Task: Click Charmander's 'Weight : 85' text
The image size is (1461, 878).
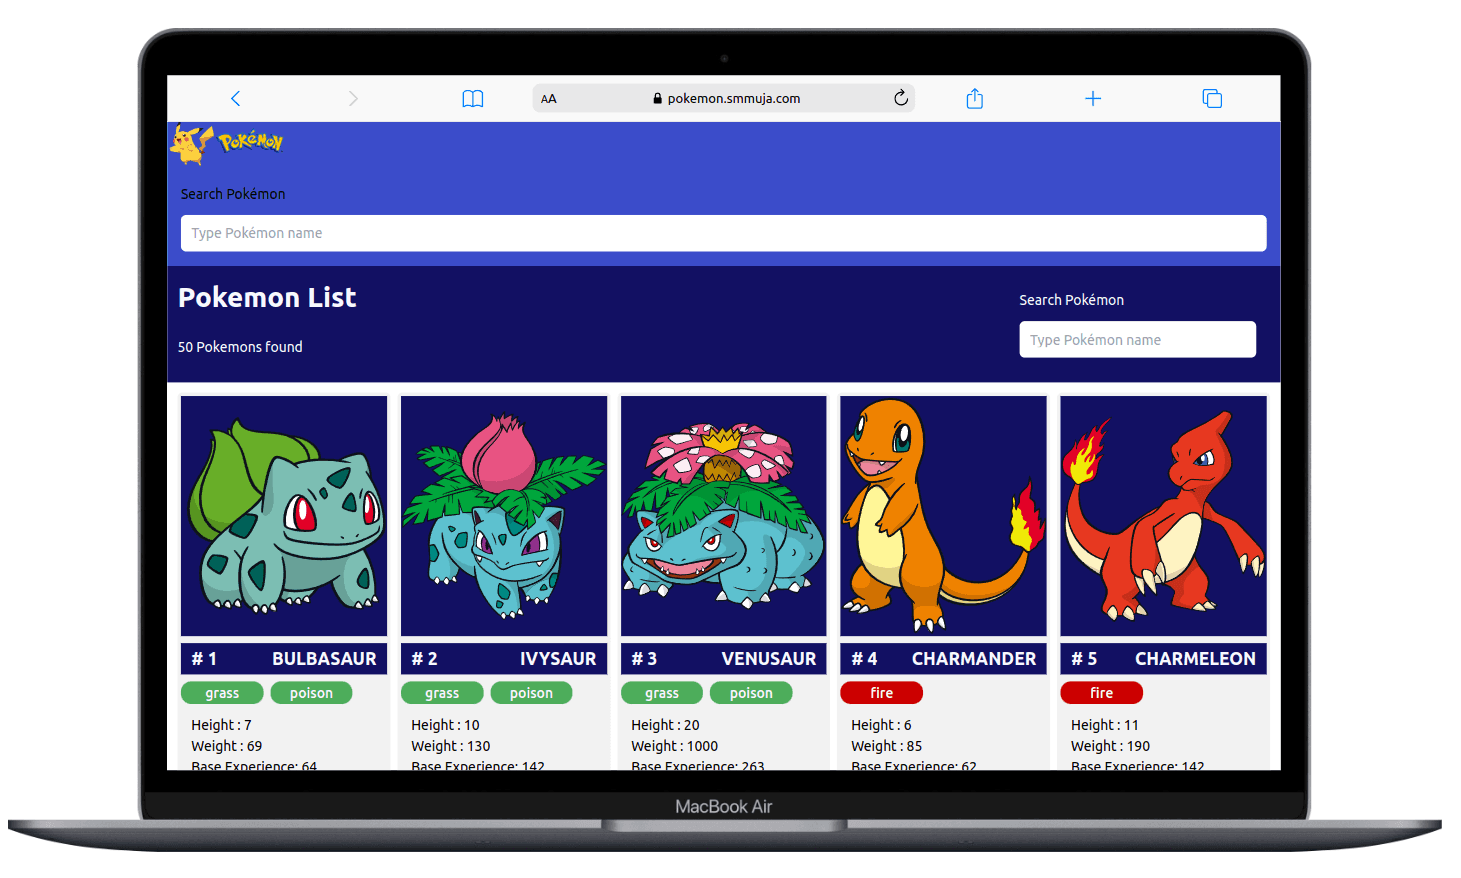Action: [887, 746]
